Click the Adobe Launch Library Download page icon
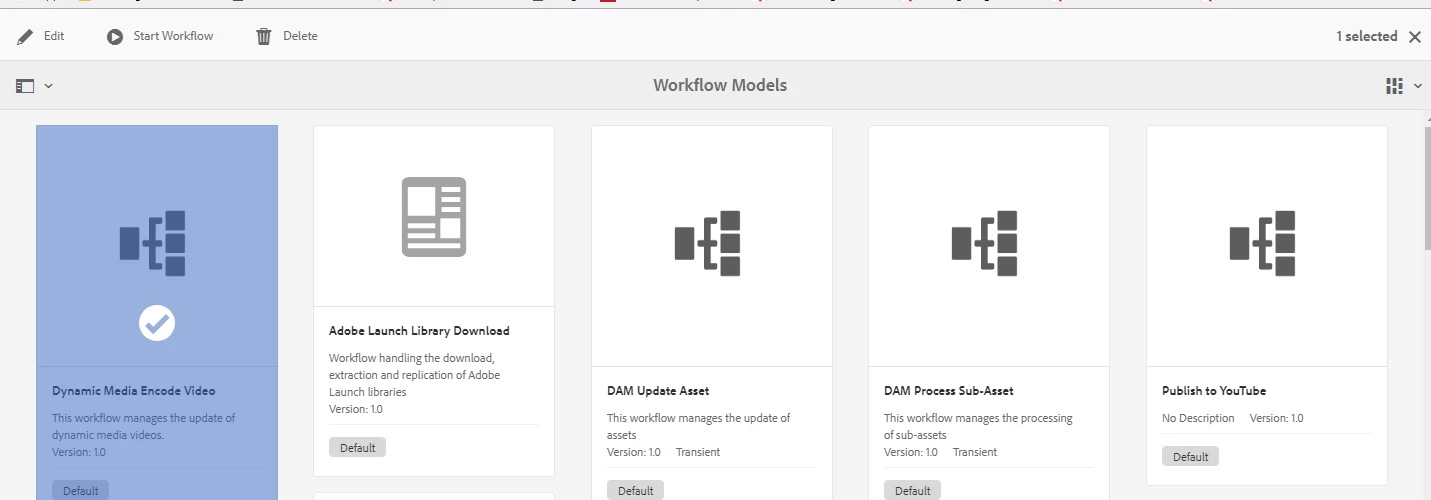This screenshot has height=500, width=1431. 434,216
